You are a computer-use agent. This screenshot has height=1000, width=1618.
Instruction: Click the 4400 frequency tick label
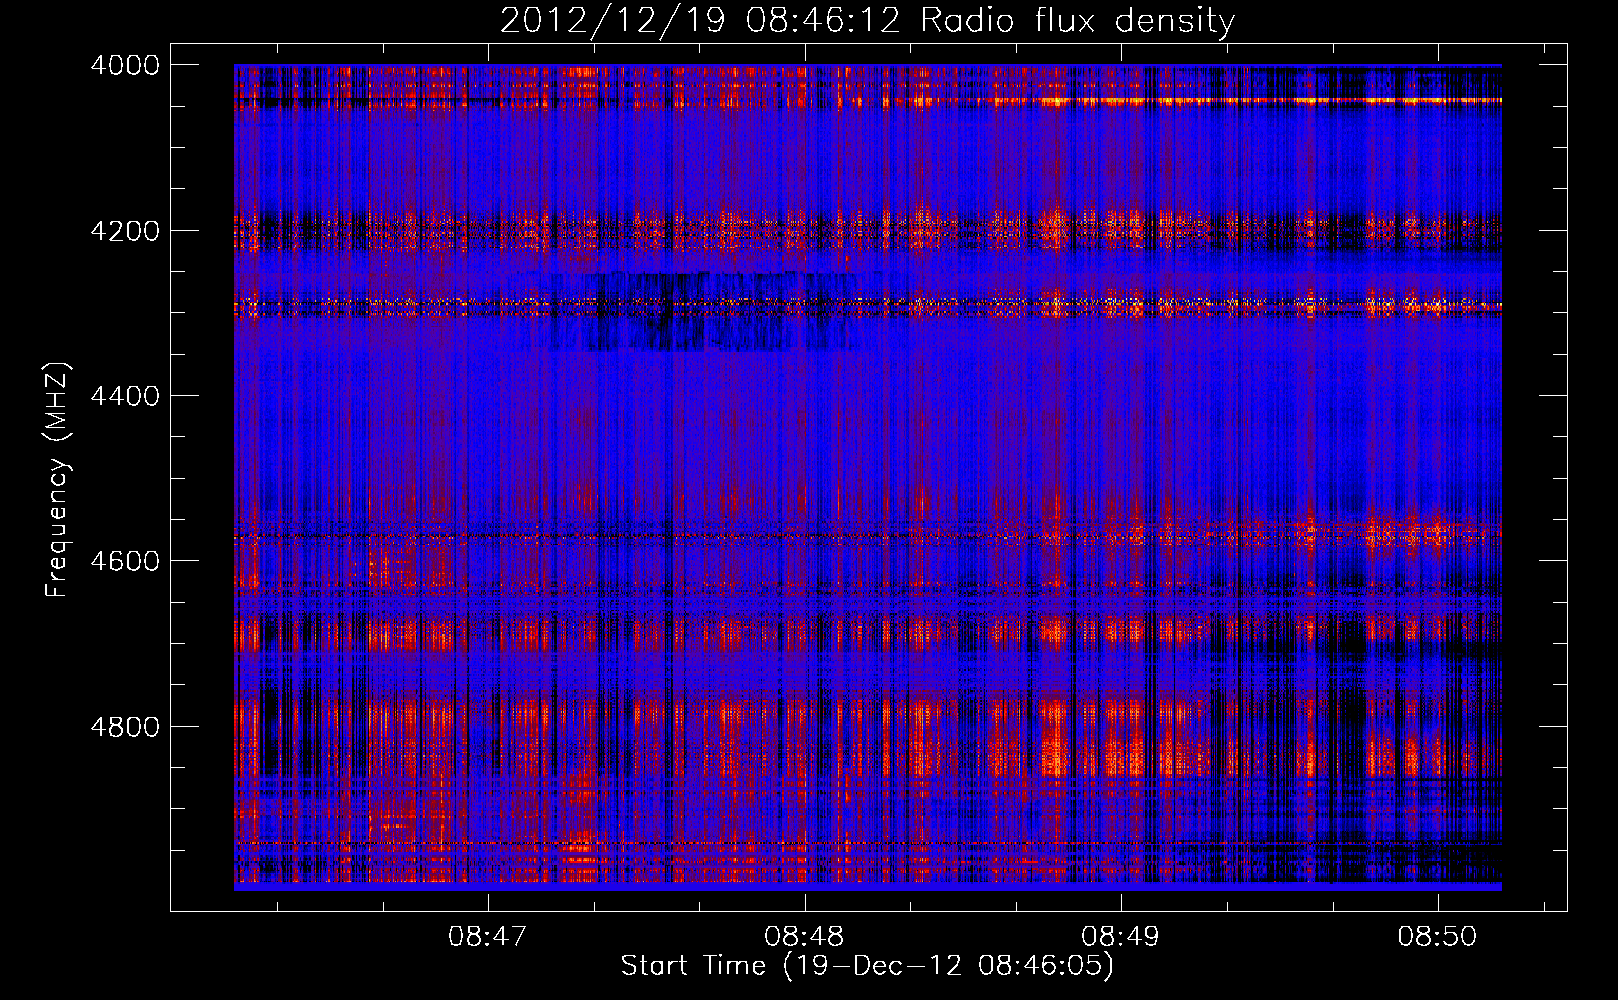[x=125, y=396]
